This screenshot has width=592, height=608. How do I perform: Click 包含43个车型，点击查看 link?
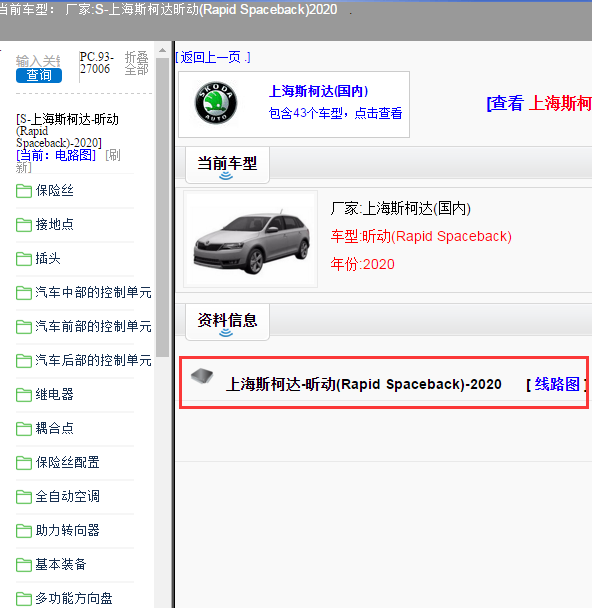pos(335,113)
